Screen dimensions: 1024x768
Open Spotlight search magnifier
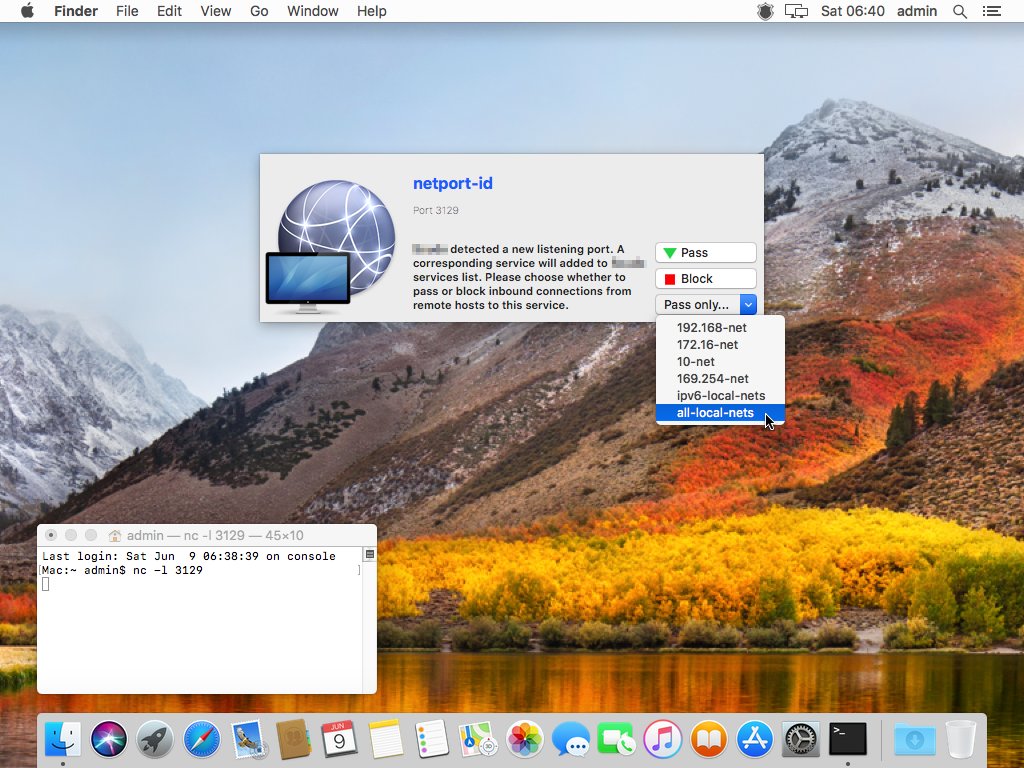click(959, 11)
